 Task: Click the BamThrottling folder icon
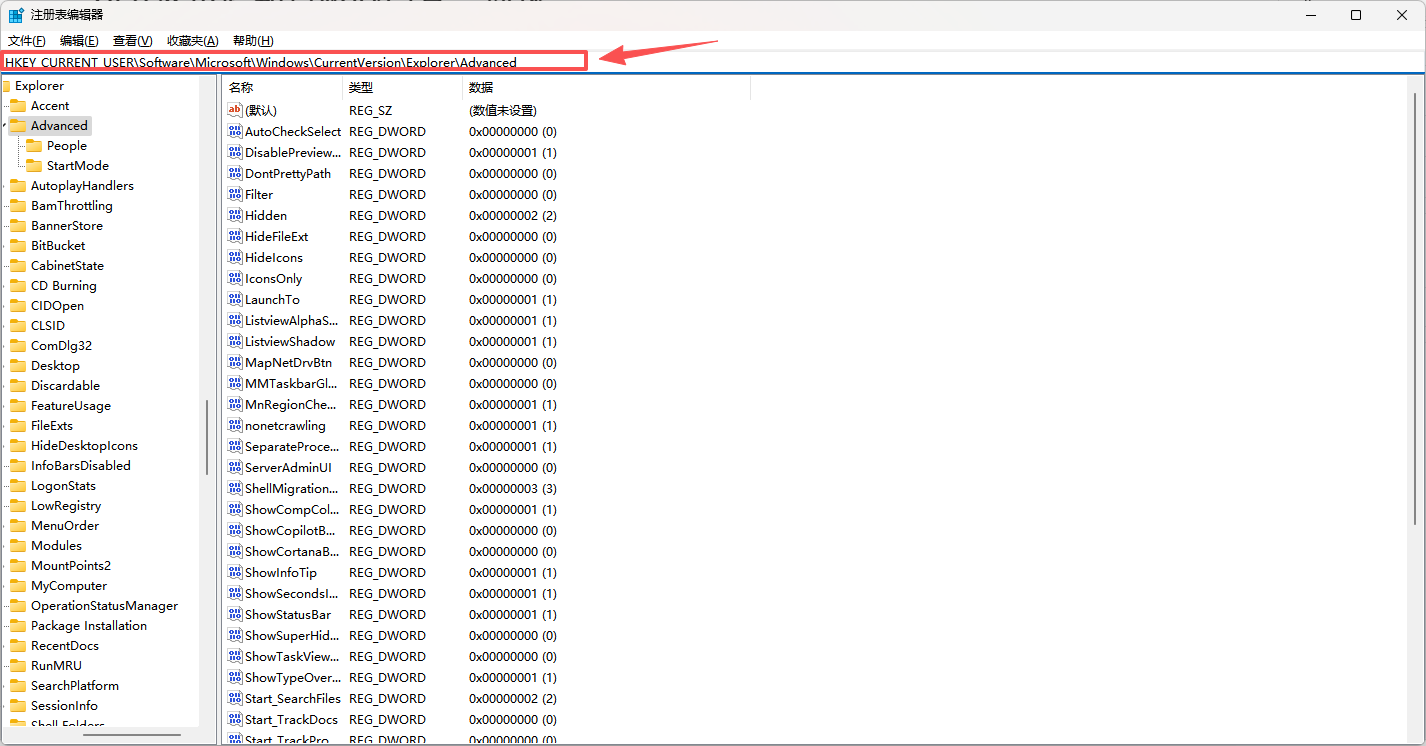[x=18, y=206]
